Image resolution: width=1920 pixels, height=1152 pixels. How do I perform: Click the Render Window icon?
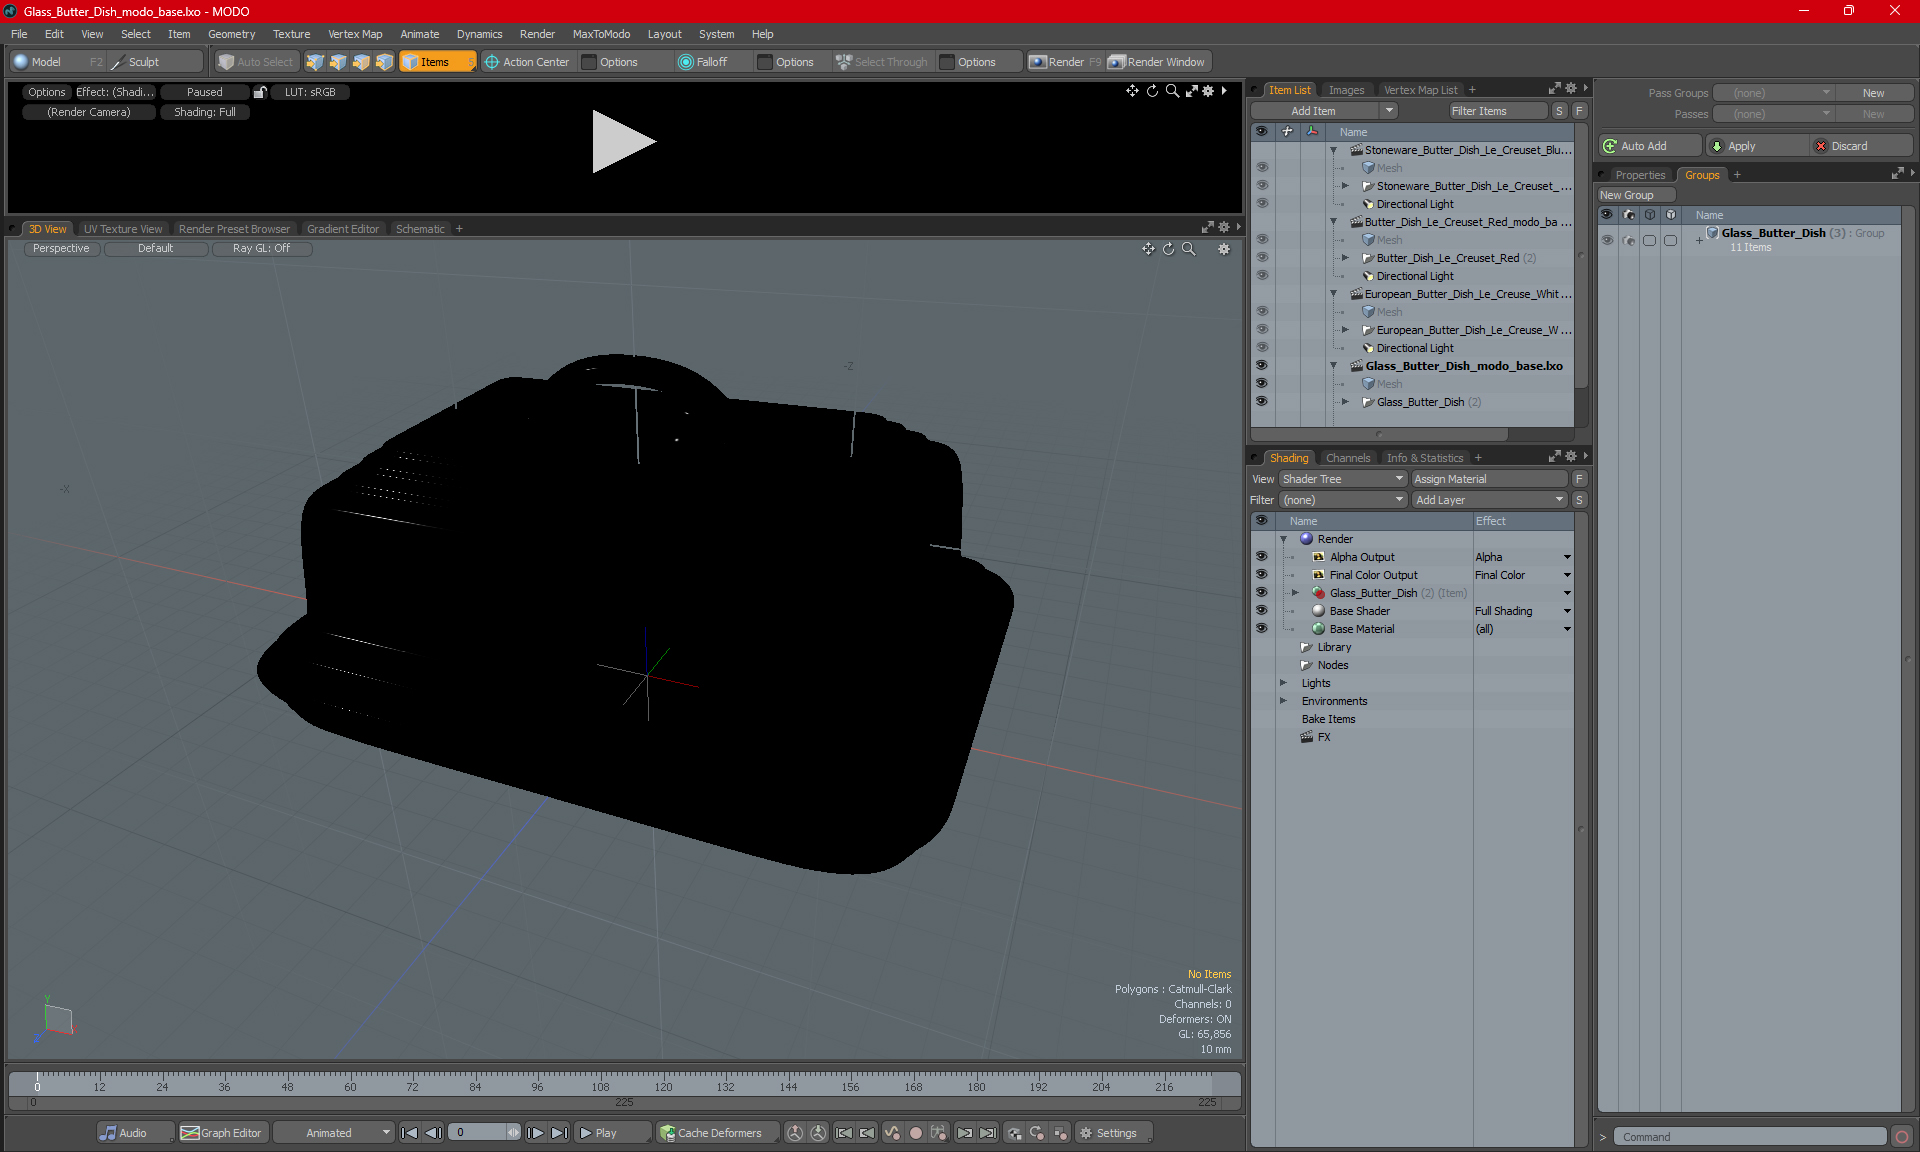tap(1117, 62)
